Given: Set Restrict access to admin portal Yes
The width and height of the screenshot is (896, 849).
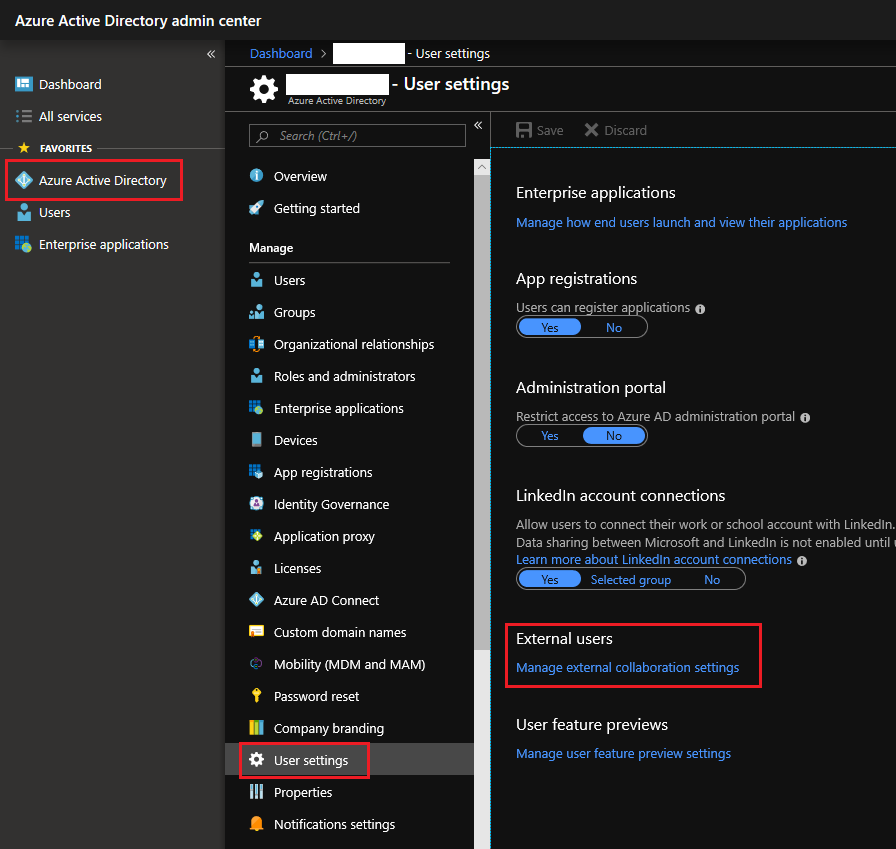Looking at the screenshot, I should pyautogui.click(x=550, y=435).
